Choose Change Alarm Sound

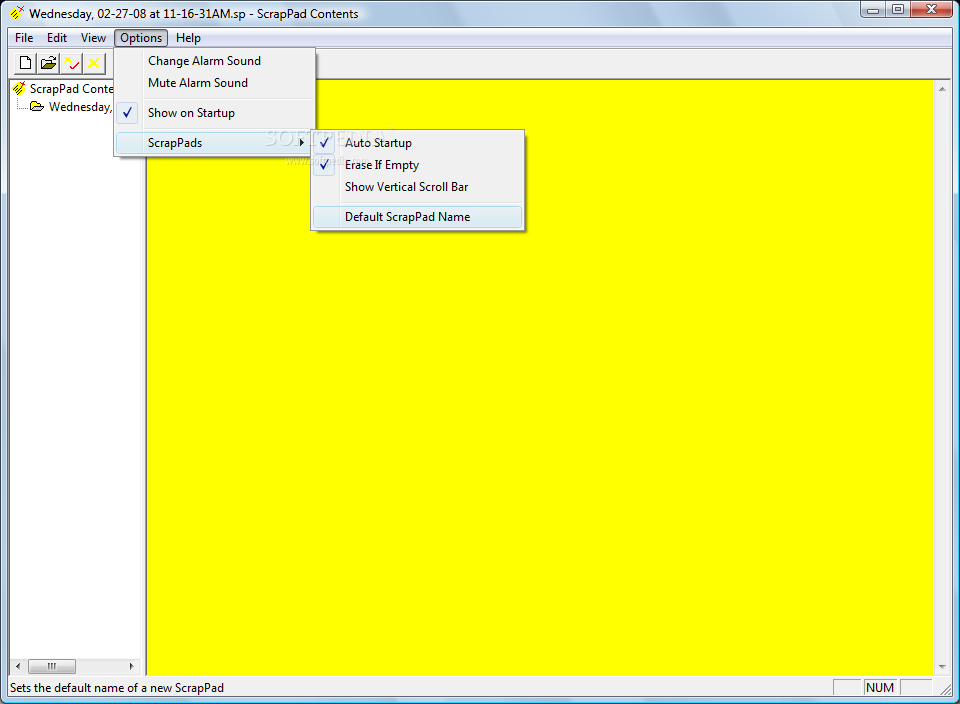215,61
